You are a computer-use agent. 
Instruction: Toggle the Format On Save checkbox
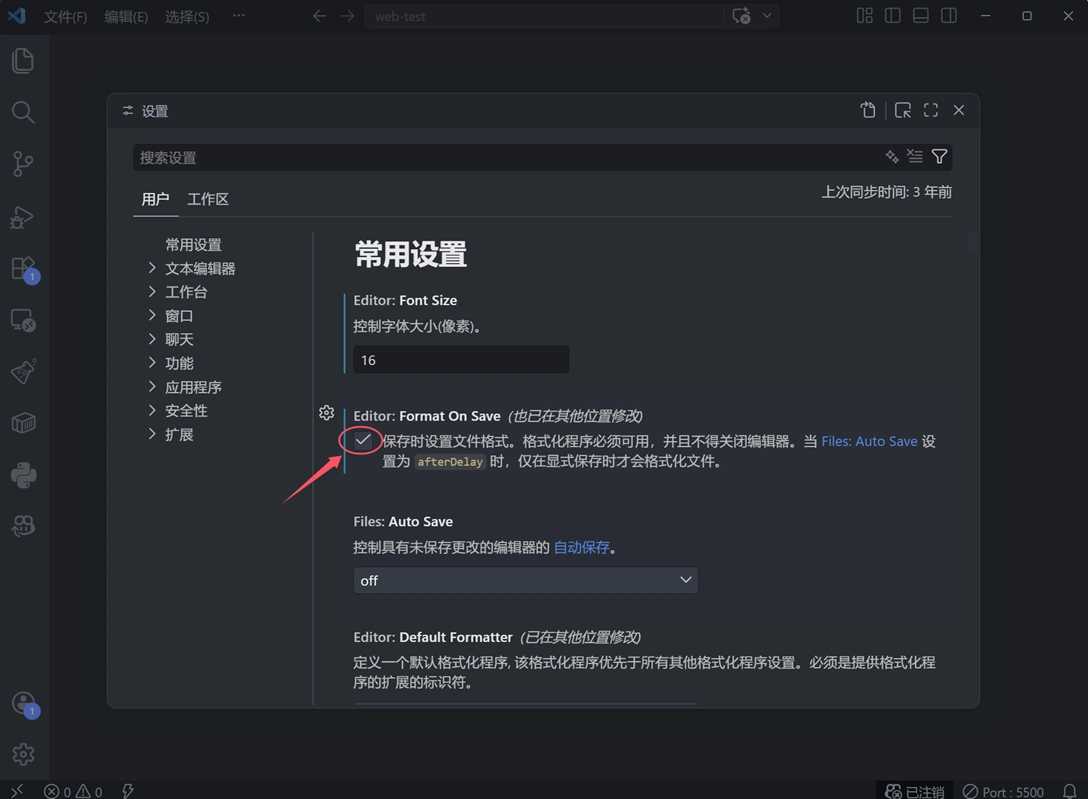point(362,440)
